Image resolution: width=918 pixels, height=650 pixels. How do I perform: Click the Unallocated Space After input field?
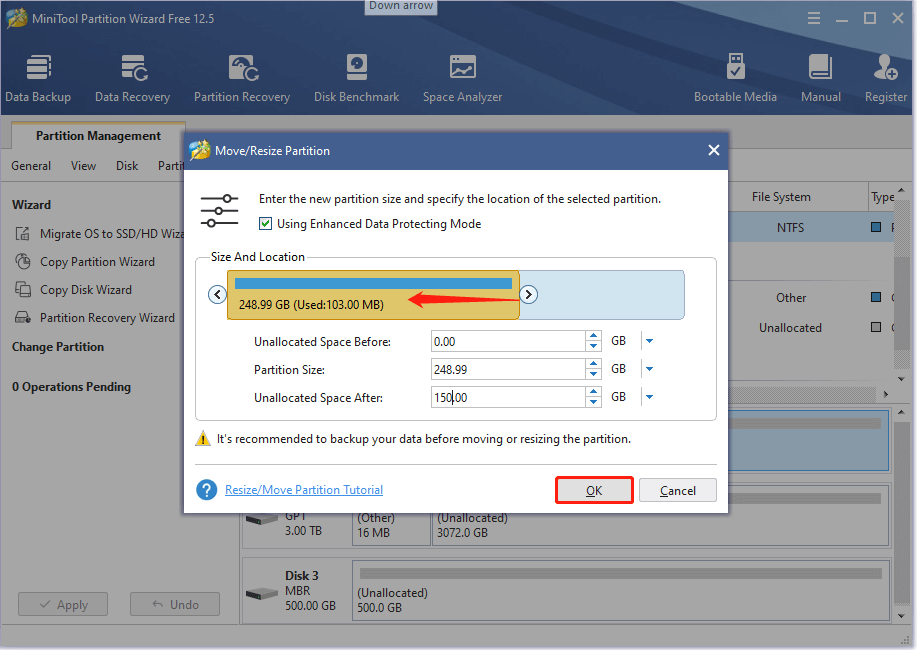pos(508,398)
